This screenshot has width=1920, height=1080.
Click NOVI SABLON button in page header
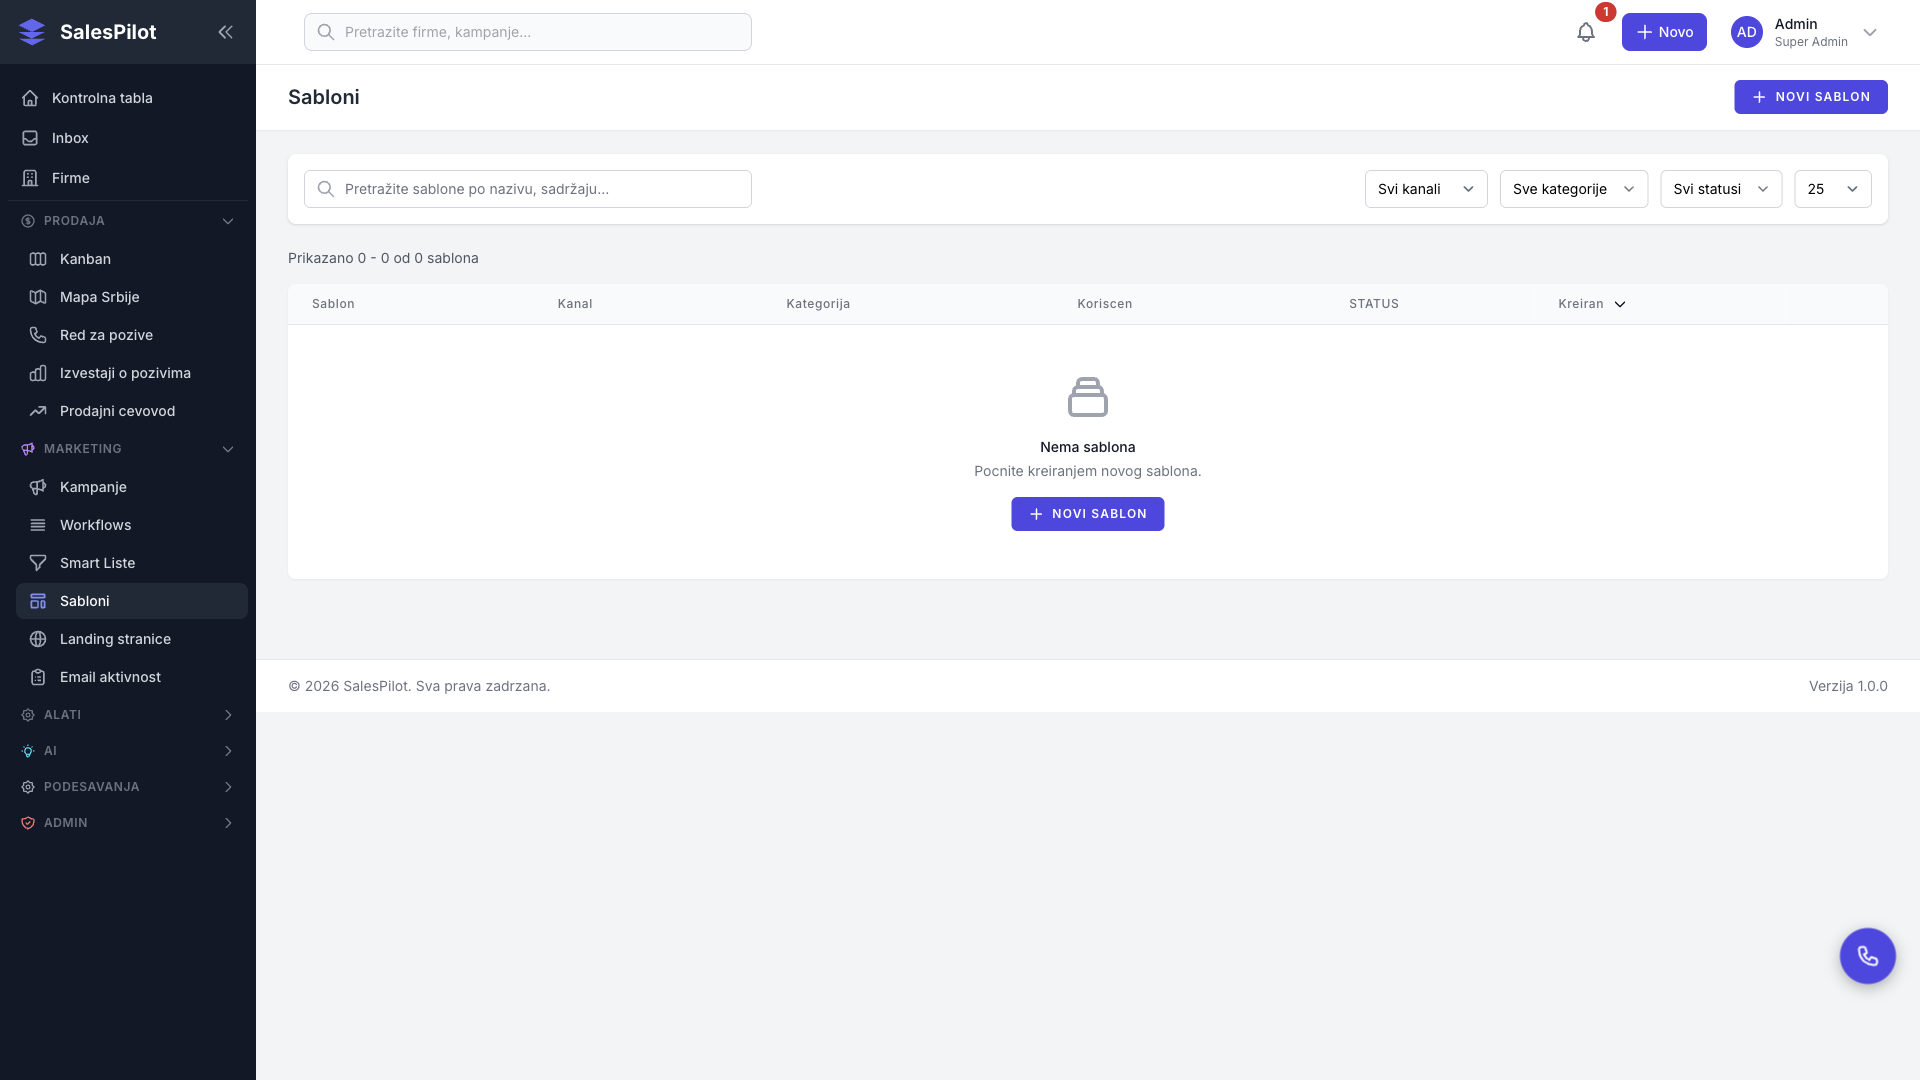coord(1810,97)
